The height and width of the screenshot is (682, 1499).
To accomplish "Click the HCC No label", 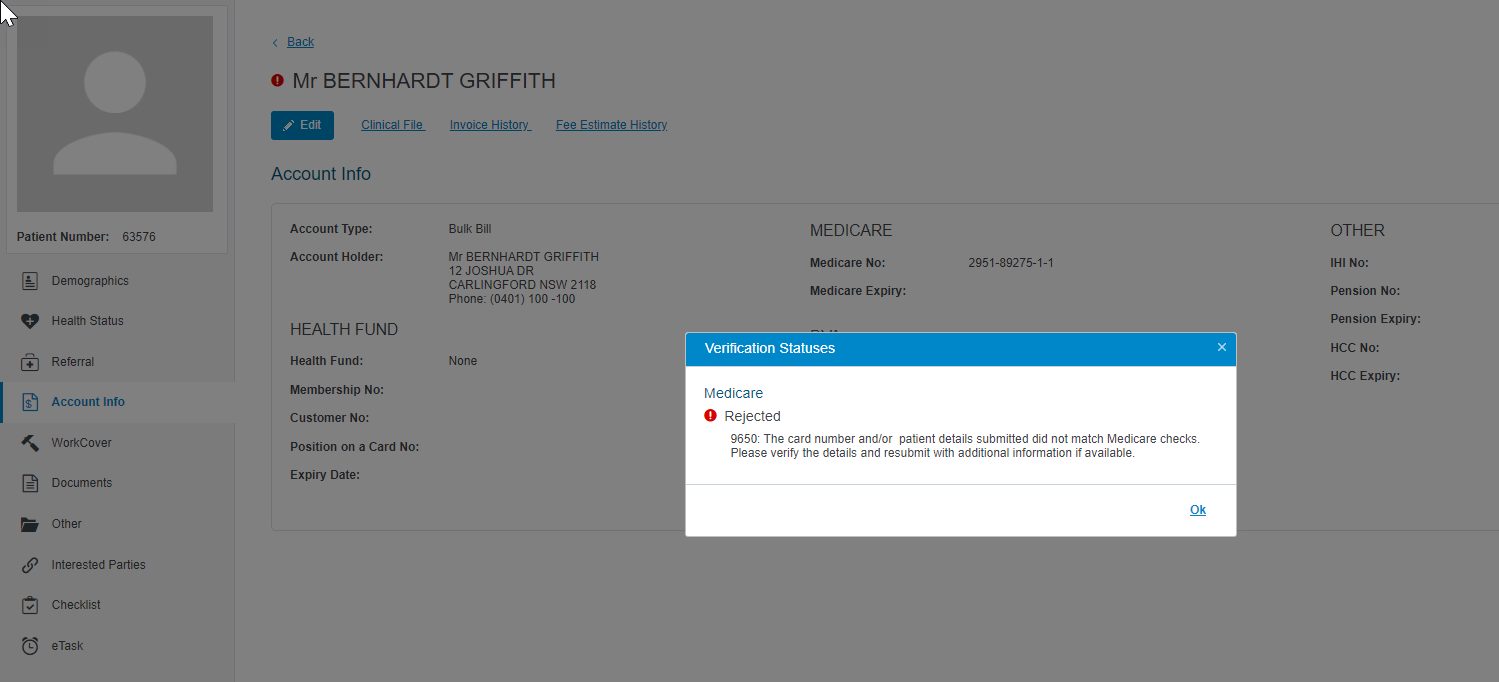I will (1355, 348).
